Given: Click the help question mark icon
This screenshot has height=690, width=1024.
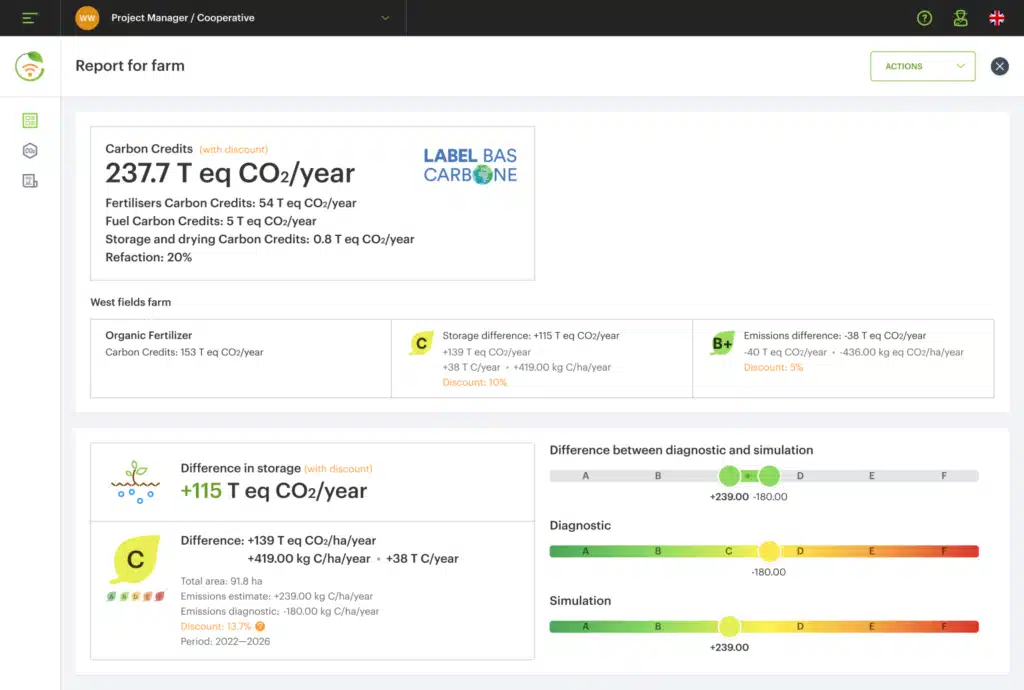Looking at the screenshot, I should click(924, 18).
